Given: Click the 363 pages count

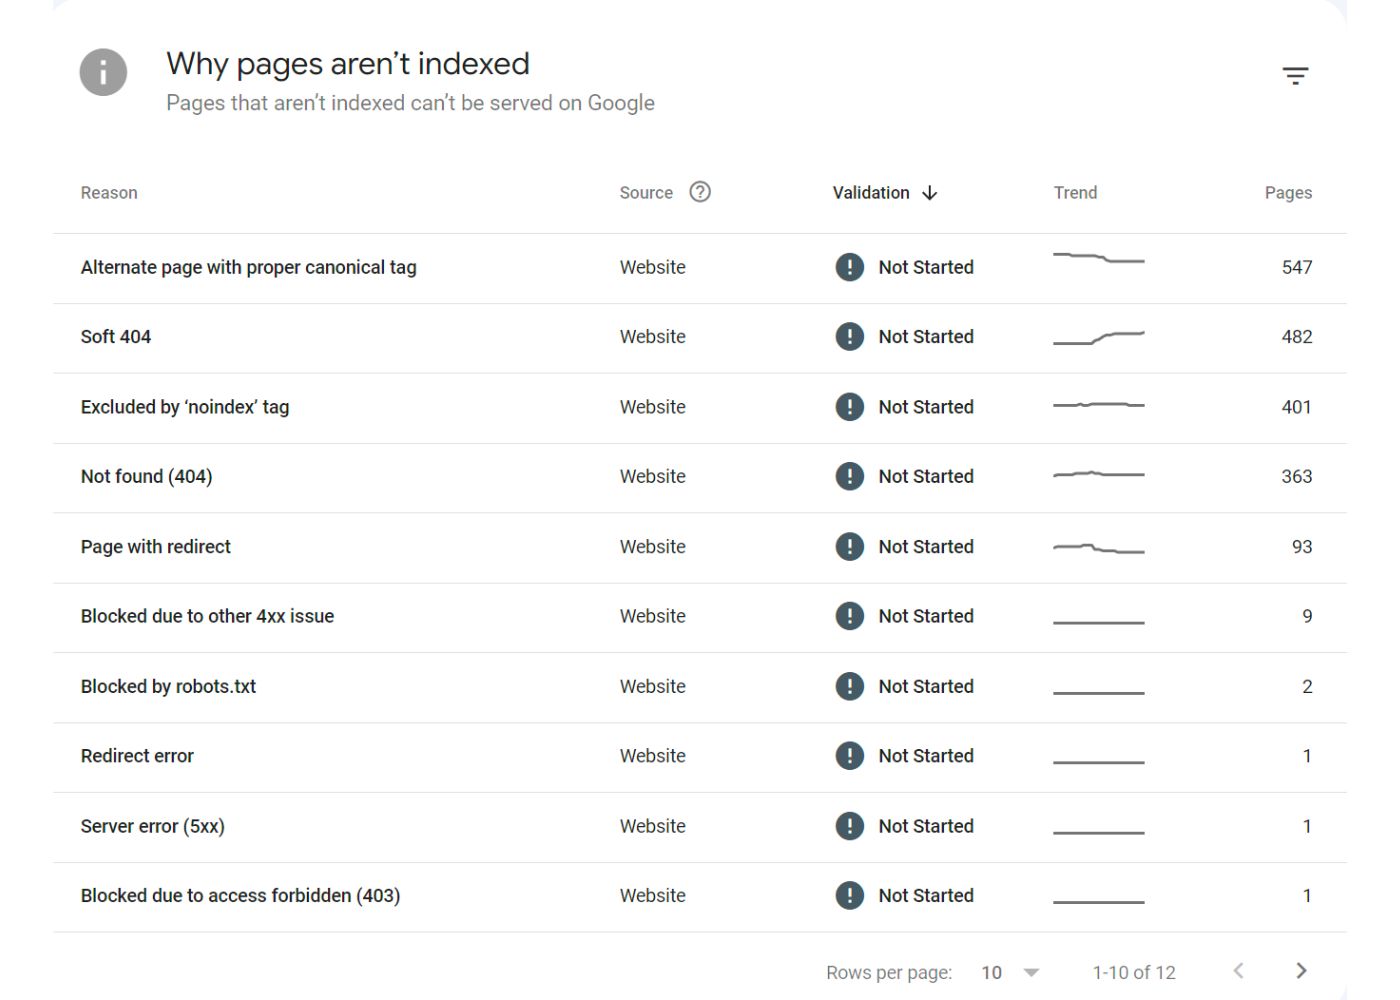Looking at the screenshot, I should [x=1297, y=476].
